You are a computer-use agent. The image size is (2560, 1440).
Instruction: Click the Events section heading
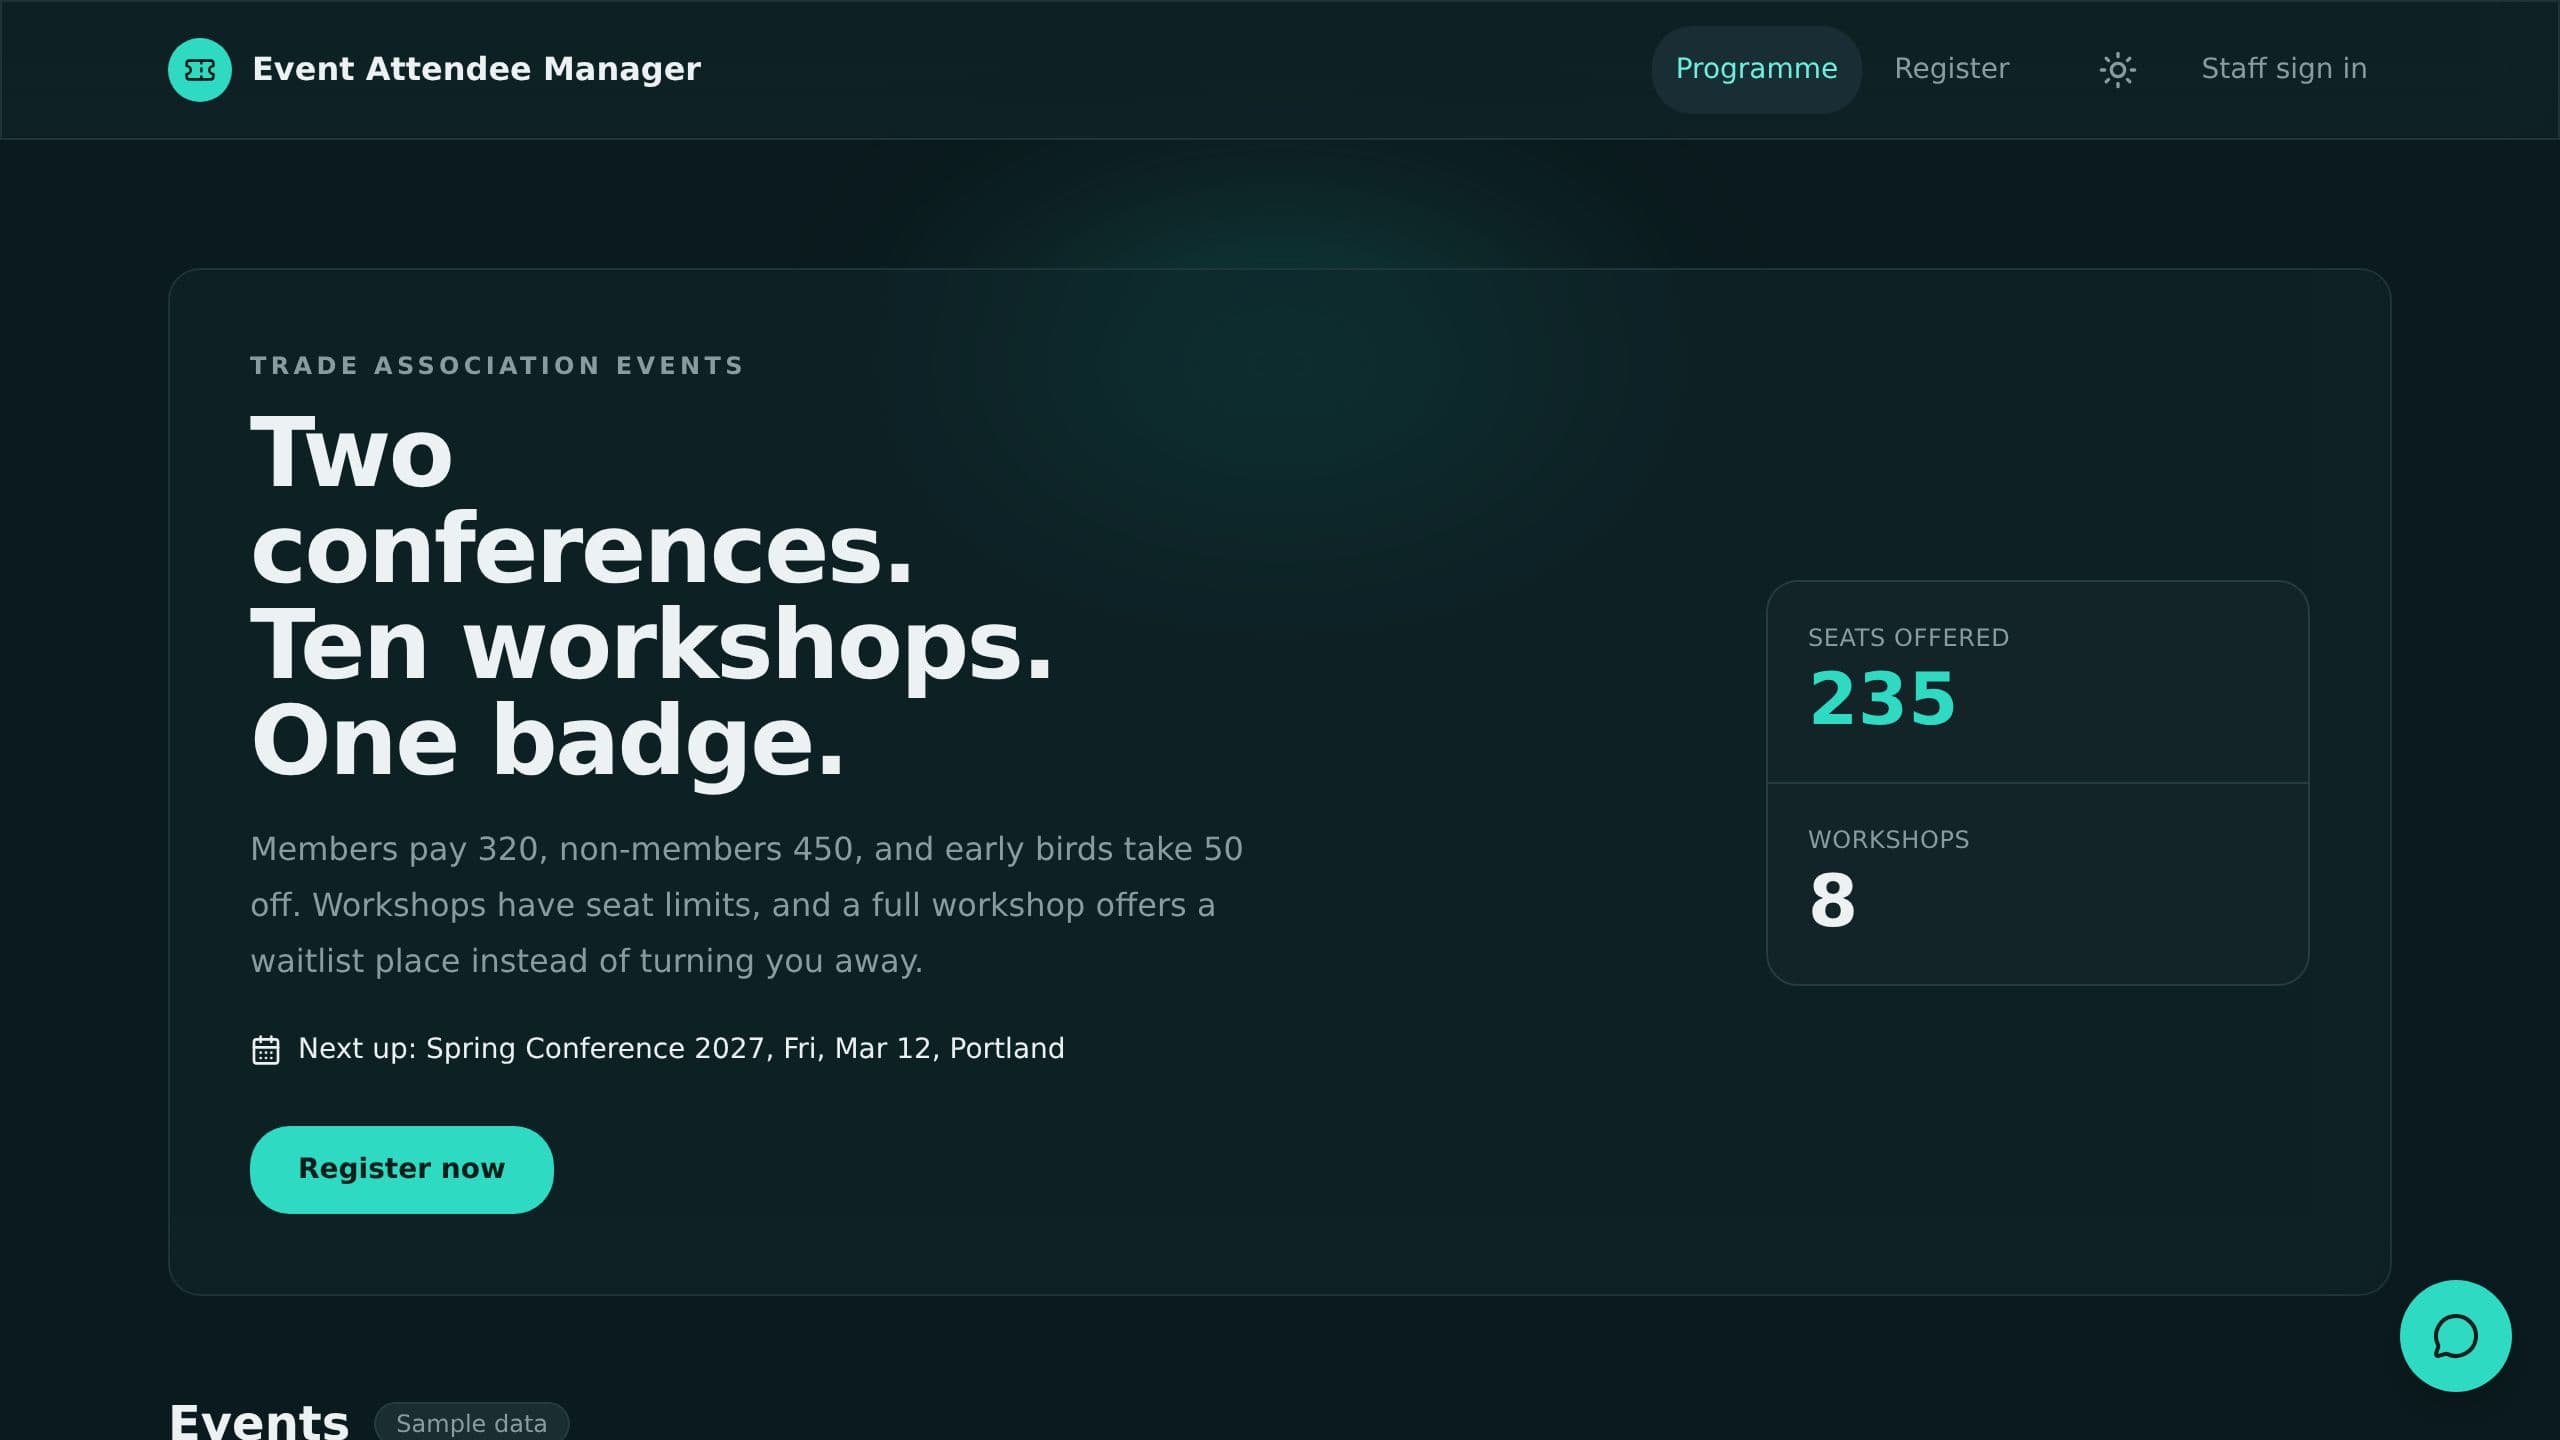tap(259, 1422)
